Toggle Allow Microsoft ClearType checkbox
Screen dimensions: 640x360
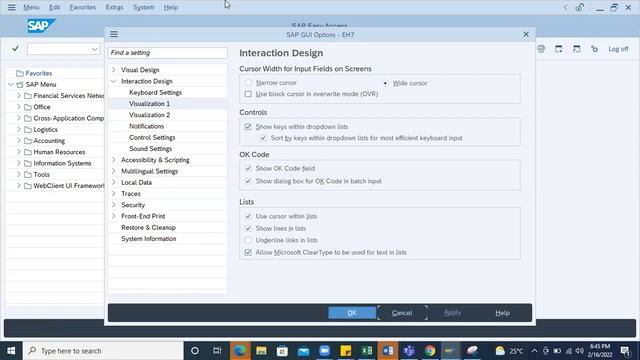point(248,252)
